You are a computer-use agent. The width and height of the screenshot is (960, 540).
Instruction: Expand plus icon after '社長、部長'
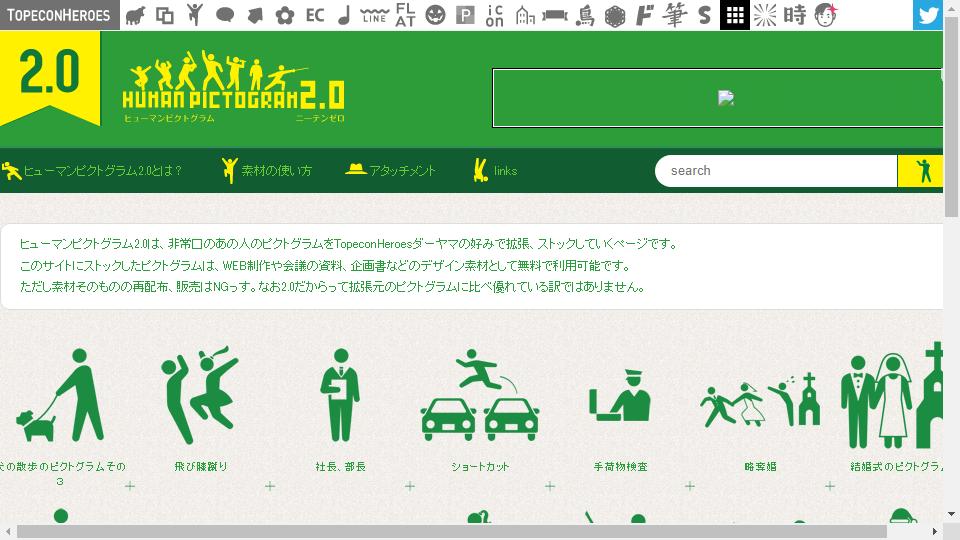pos(410,486)
